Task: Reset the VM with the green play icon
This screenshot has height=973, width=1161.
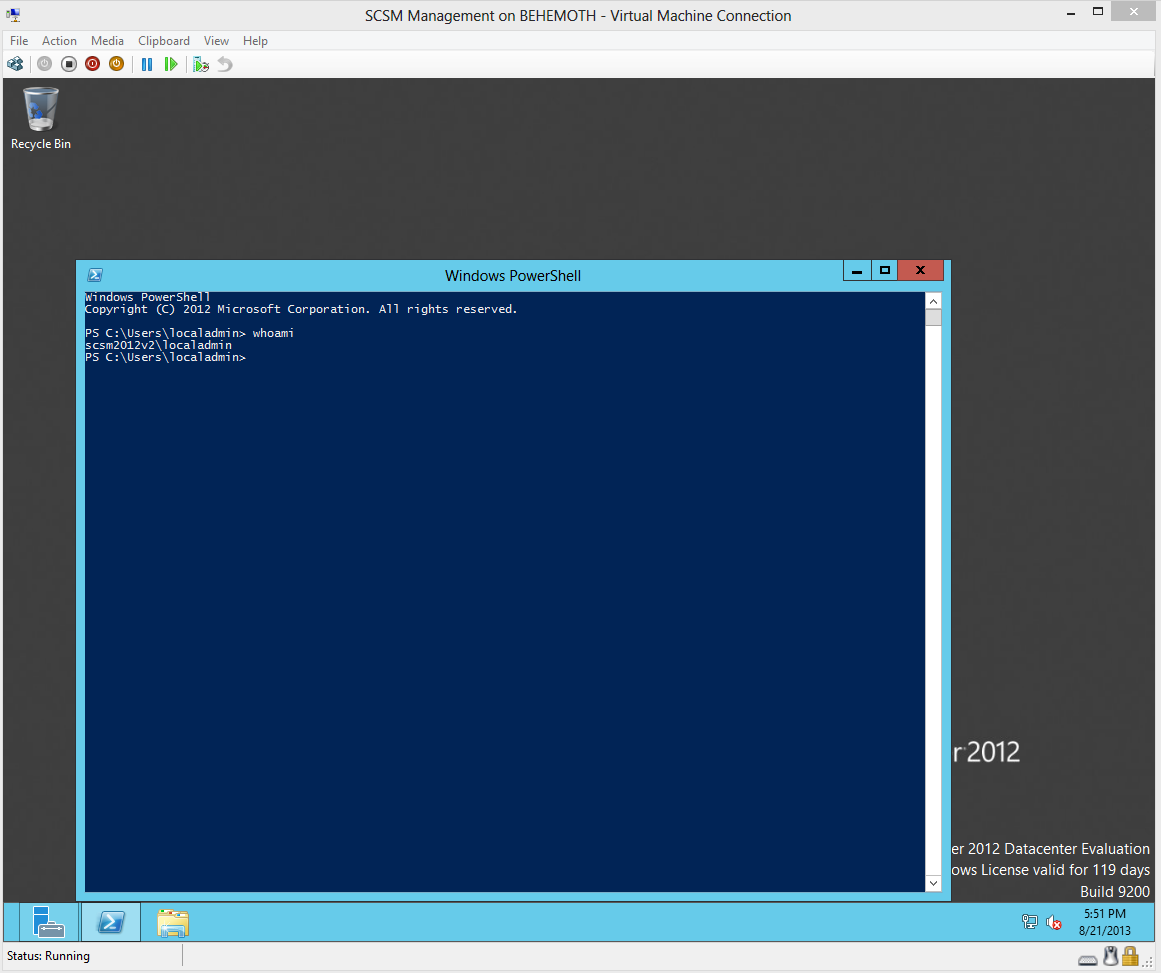Action: click(x=171, y=64)
